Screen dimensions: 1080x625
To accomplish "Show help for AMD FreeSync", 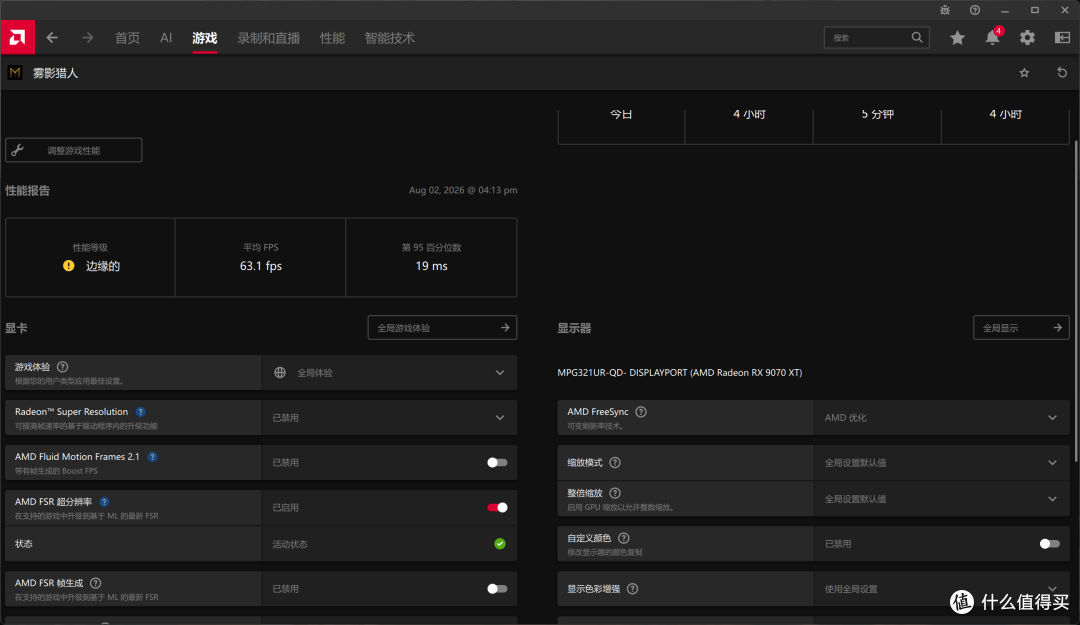I will [x=641, y=411].
